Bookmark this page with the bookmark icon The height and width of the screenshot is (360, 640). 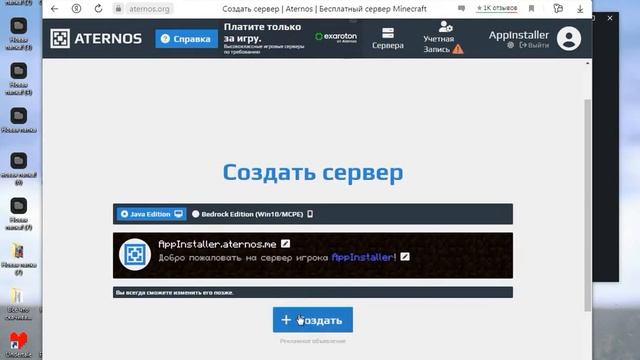pyautogui.click(x=531, y=9)
